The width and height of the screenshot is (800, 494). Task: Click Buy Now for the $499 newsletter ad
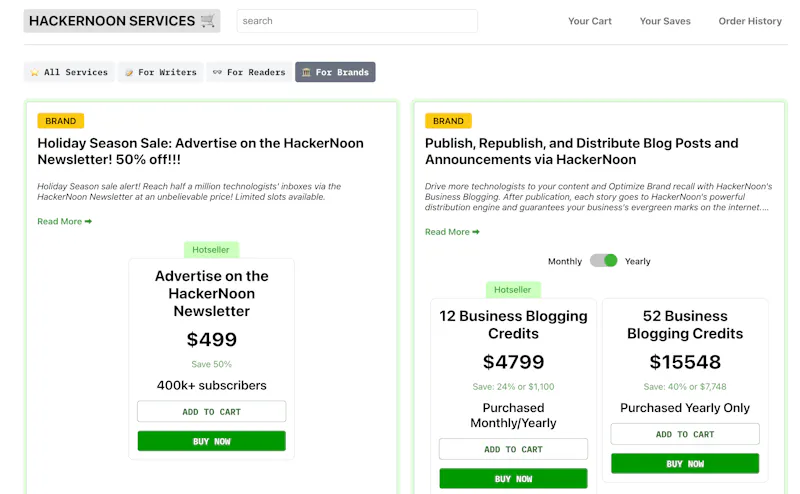(211, 441)
